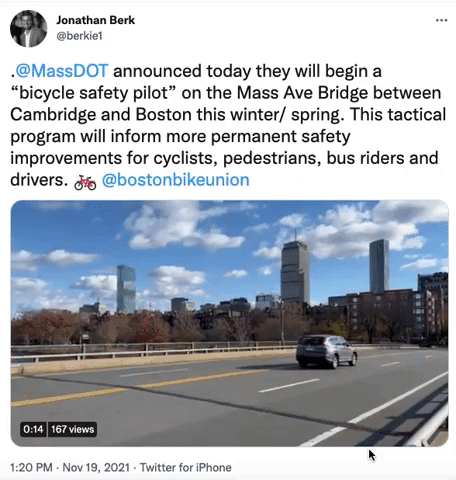Click the 167 views counter
The image size is (456, 480).
pos(72,429)
